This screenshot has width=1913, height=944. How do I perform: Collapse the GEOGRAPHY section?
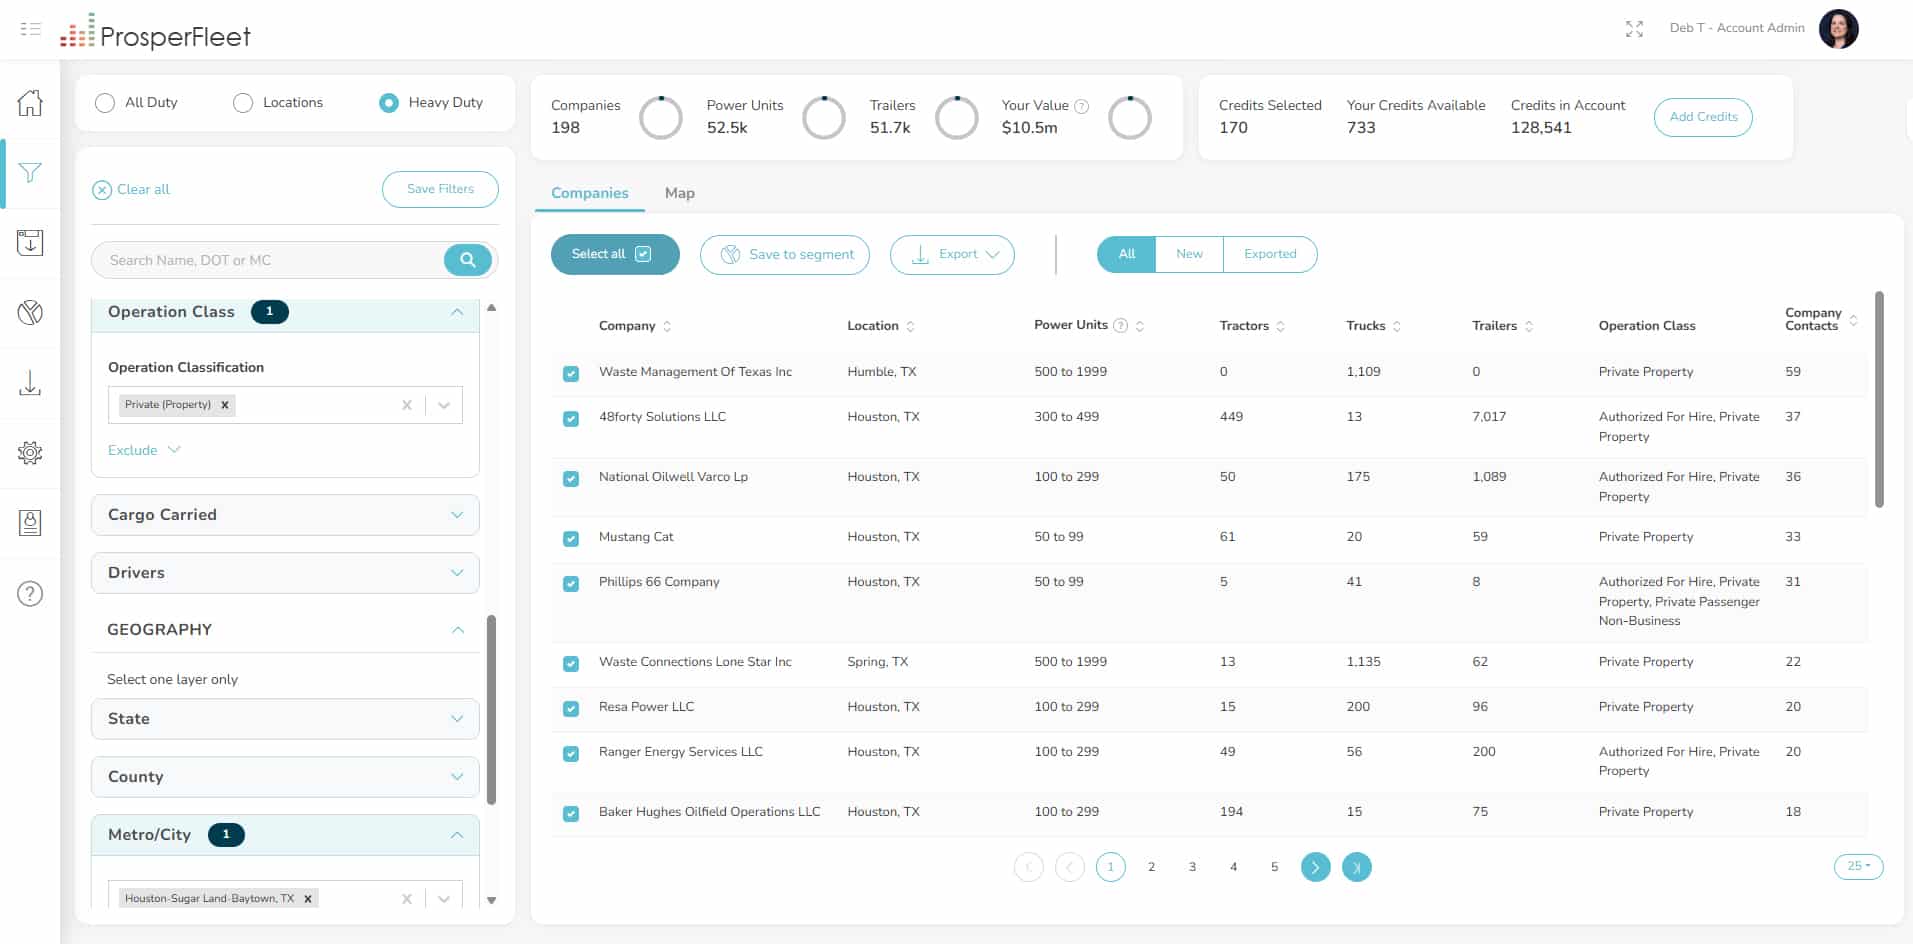[458, 630]
